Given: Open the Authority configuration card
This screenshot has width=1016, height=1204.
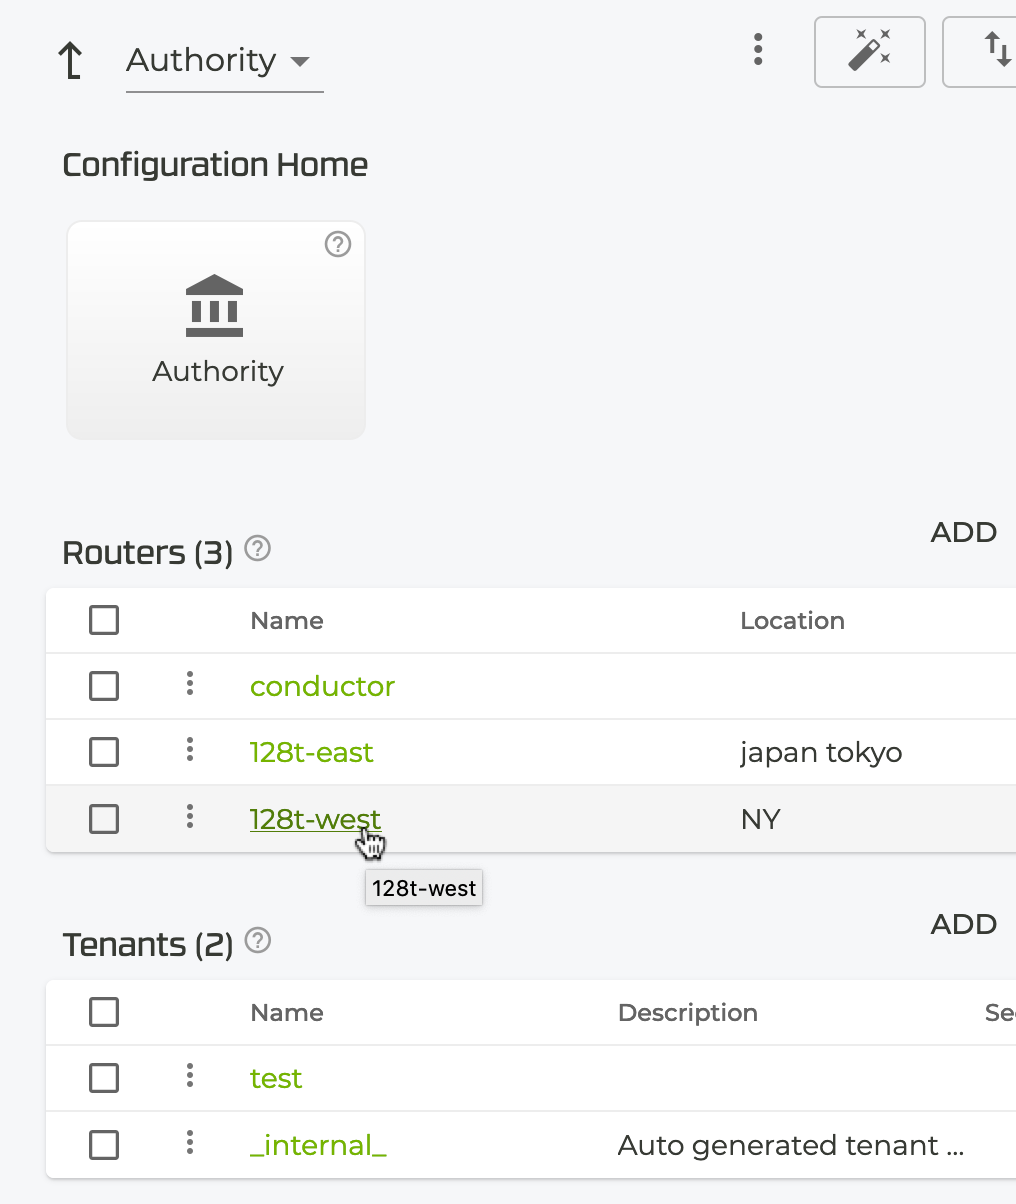Looking at the screenshot, I should [216, 330].
